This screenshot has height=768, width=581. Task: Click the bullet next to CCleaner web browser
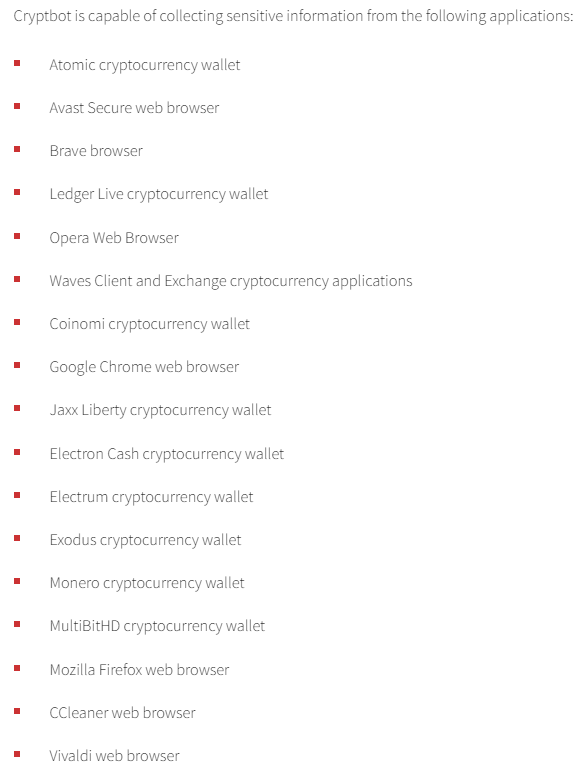(x=17, y=711)
